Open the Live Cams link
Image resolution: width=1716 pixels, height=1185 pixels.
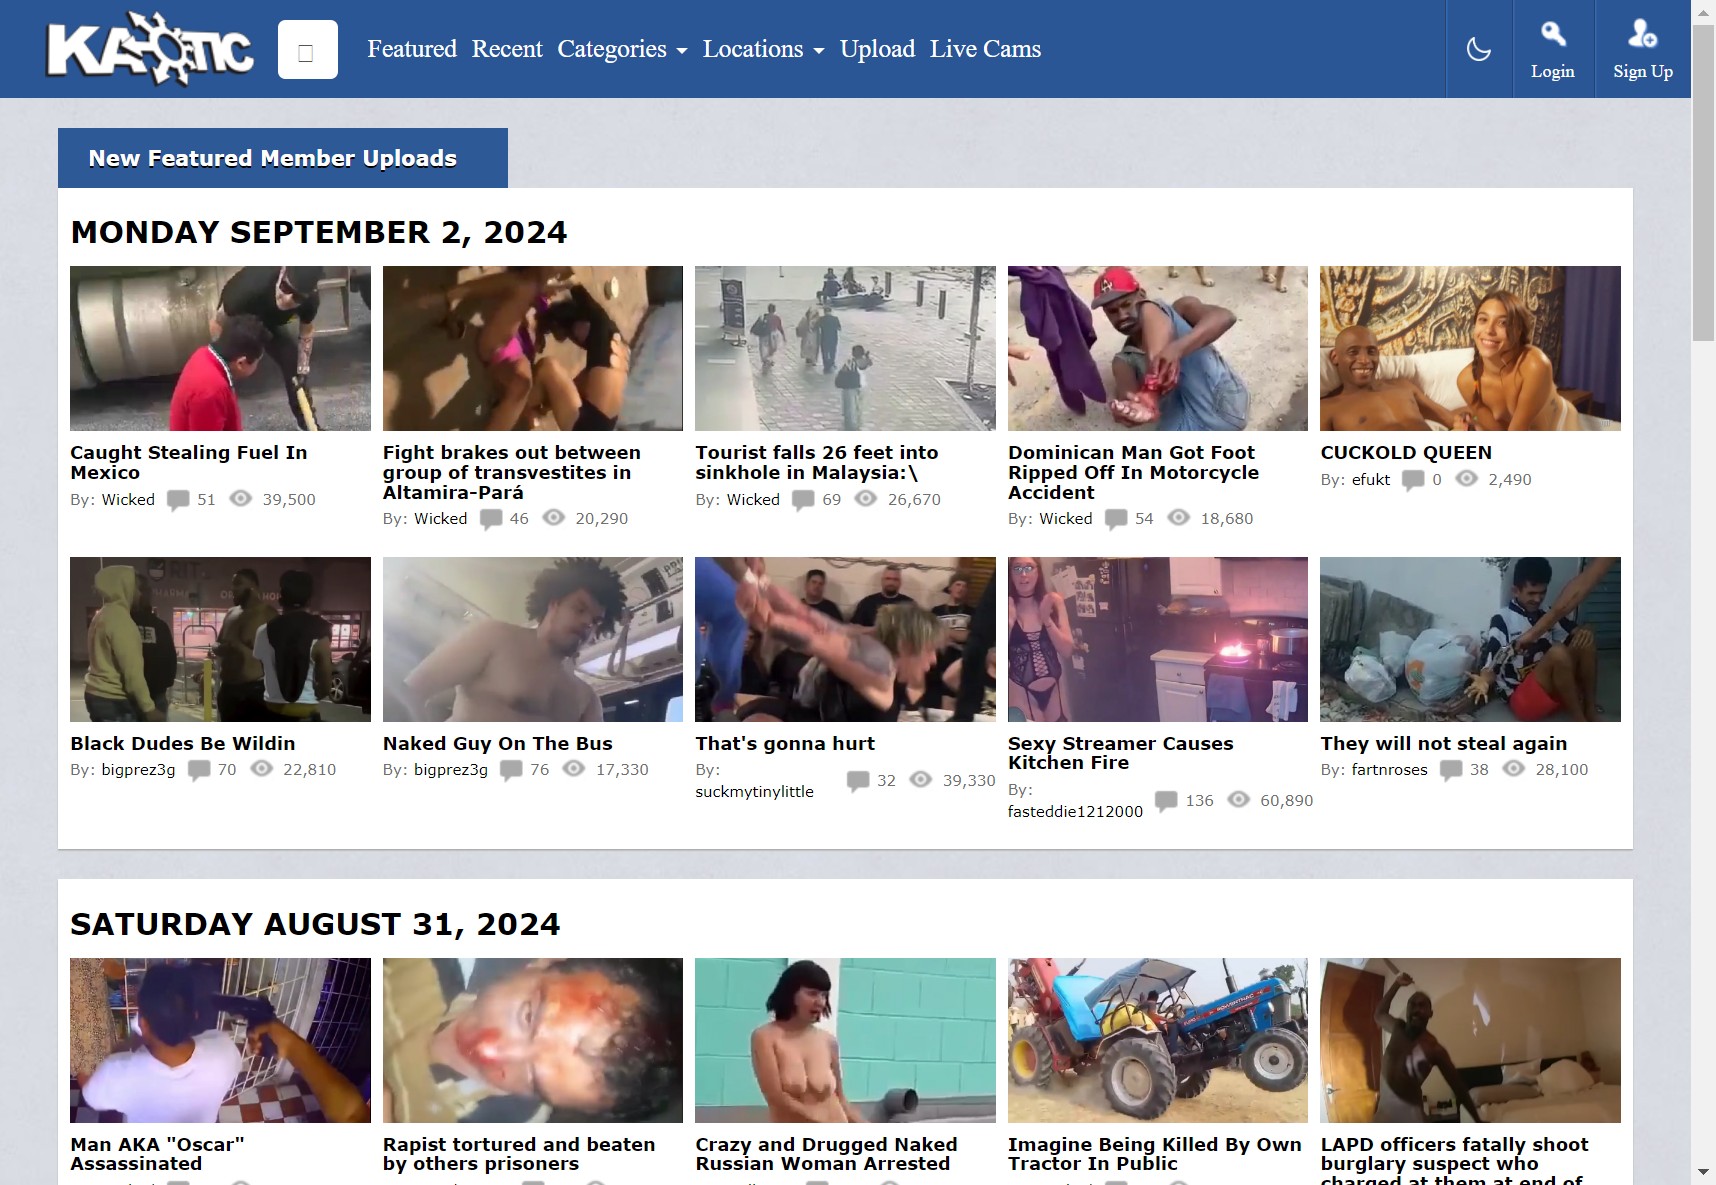click(x=985, y=49)
